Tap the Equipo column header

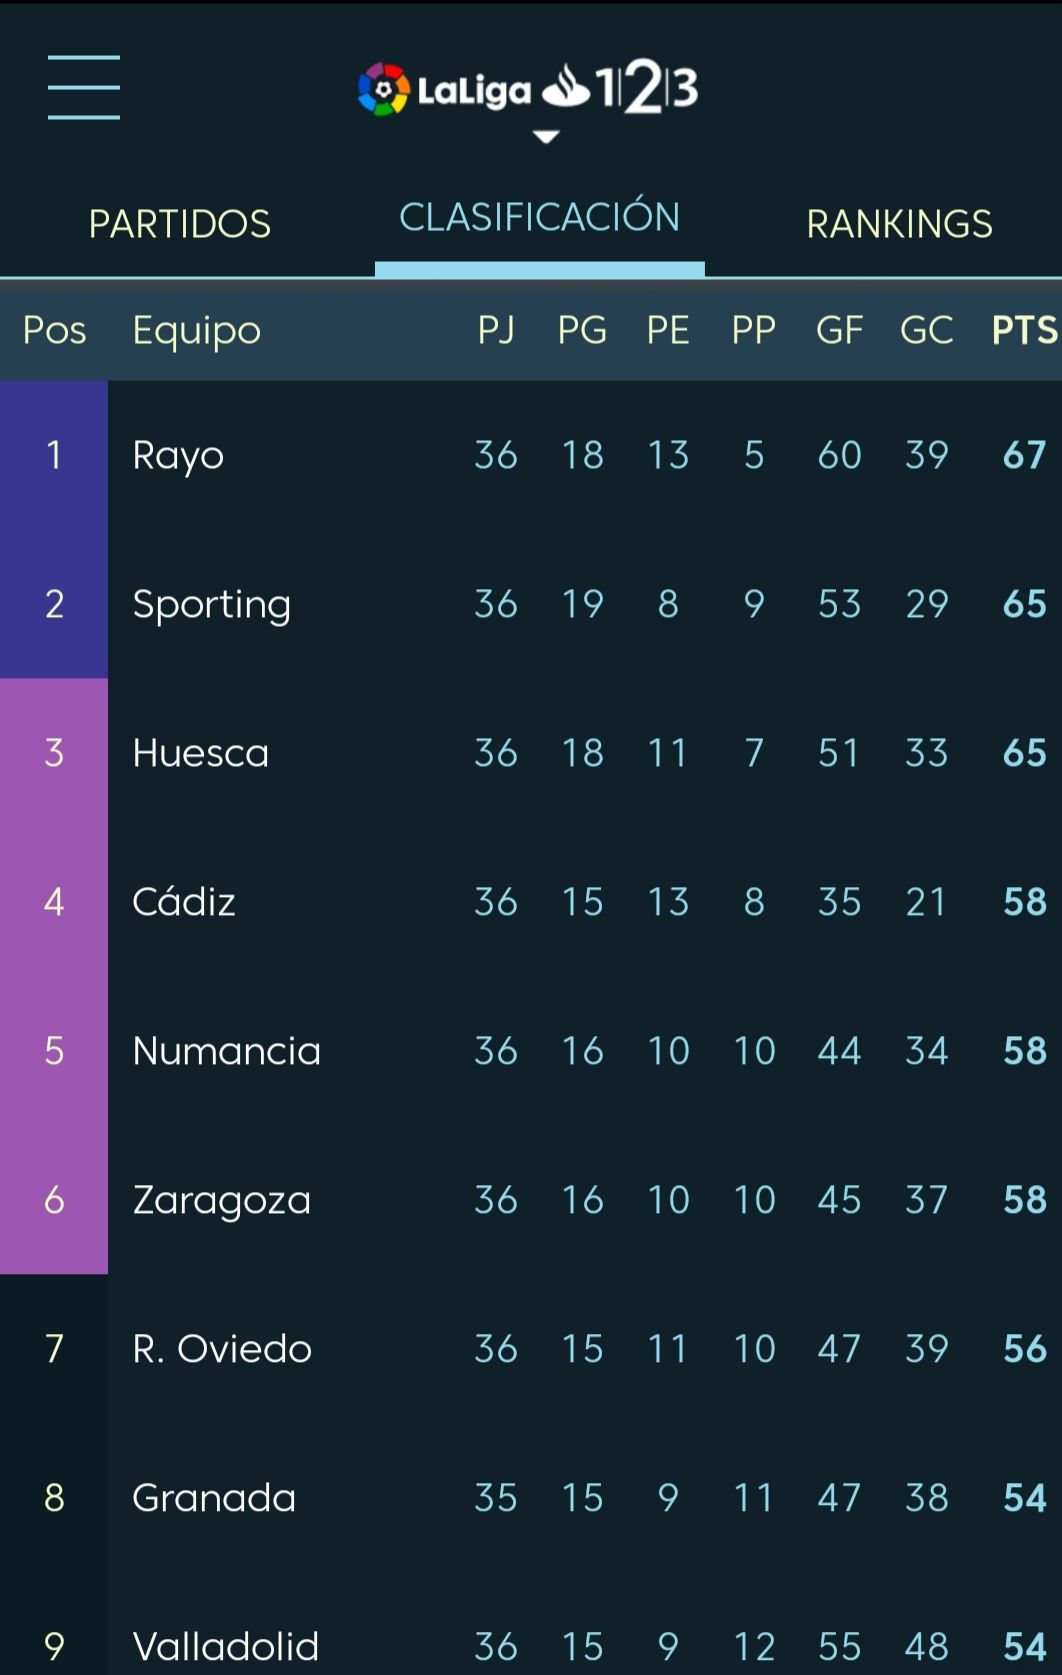click(197, 330)
